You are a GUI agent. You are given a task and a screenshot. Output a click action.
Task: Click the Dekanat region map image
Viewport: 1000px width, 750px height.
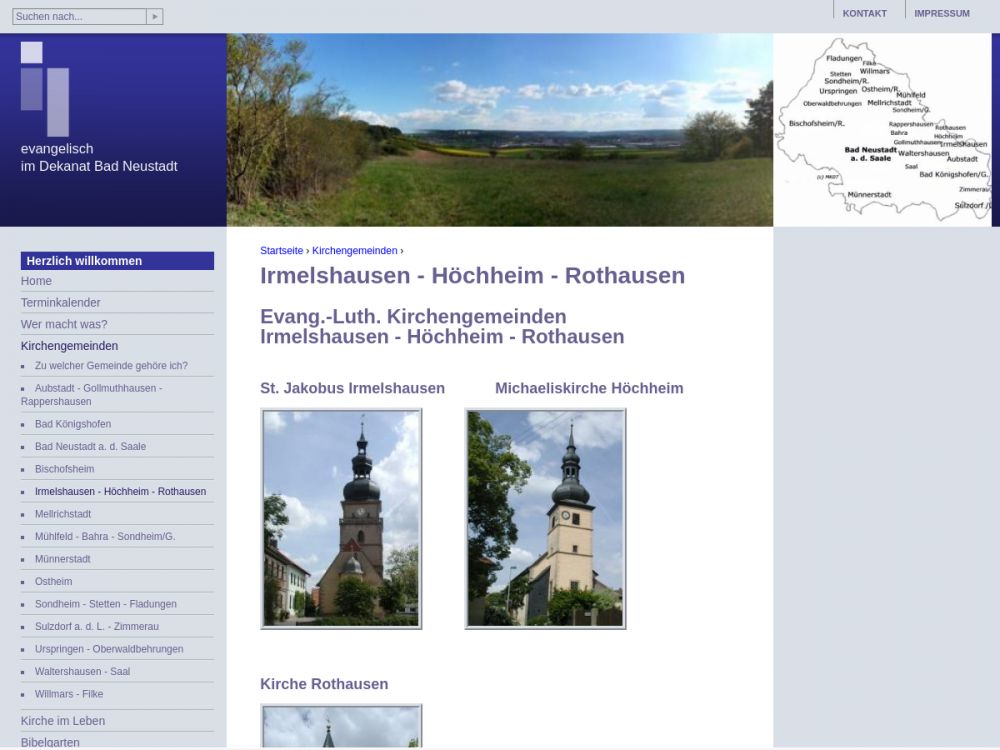(x=885, y=130)
